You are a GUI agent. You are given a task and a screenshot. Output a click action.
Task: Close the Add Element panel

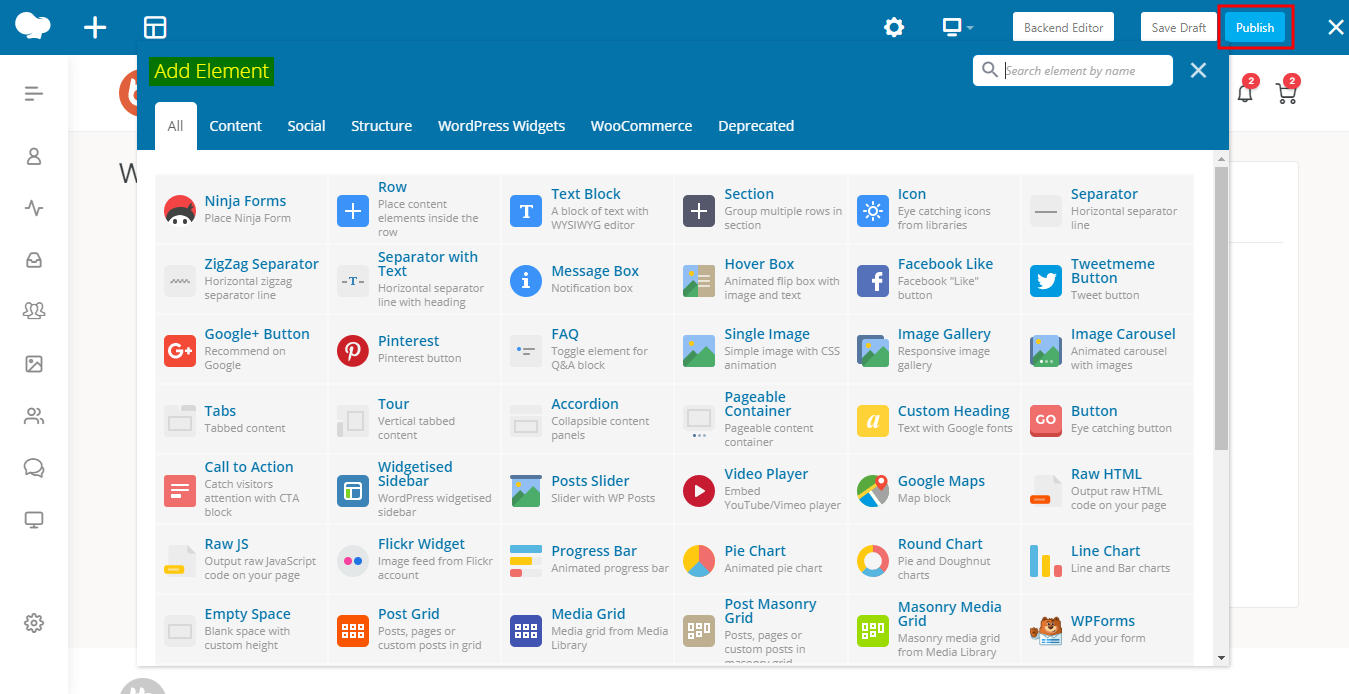point(1198,70)
